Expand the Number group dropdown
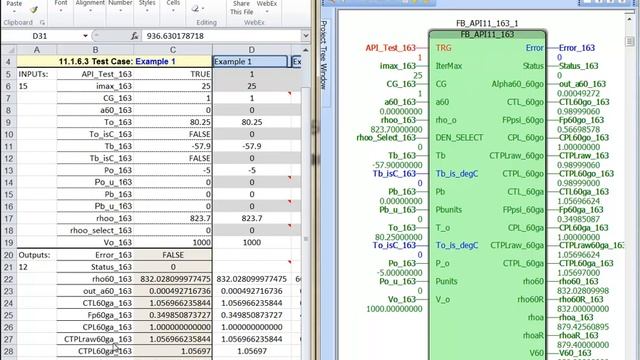 (120, 10)
